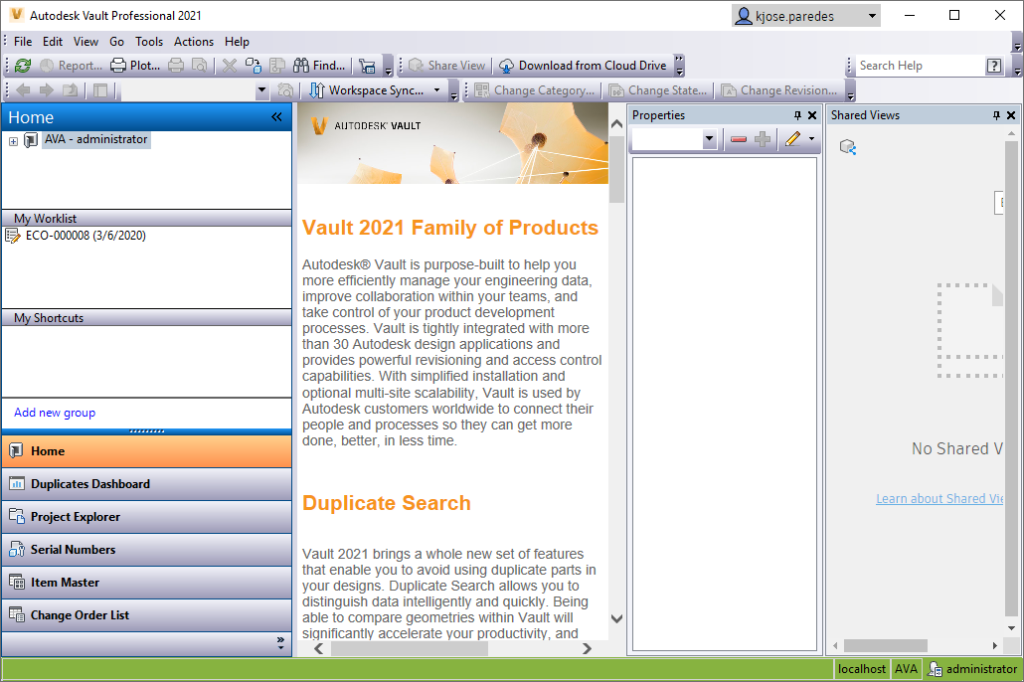
Task: Pin the Shared Views panel
Action: click(x=994, y=114)
